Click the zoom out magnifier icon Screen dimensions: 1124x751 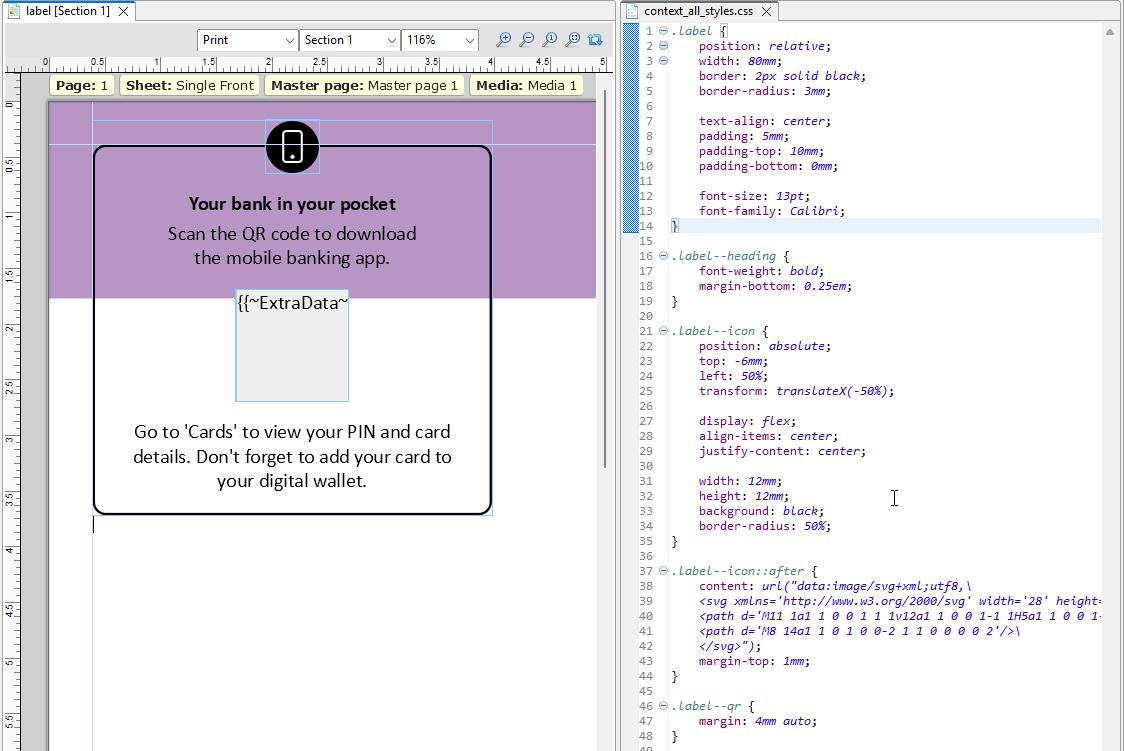527,40
